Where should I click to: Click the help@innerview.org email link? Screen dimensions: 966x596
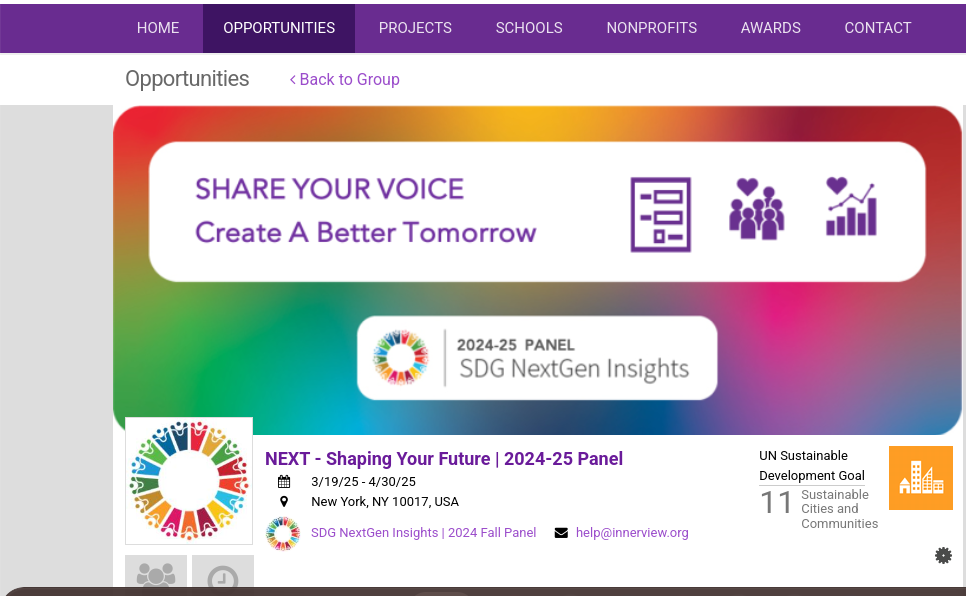(632, 533)
